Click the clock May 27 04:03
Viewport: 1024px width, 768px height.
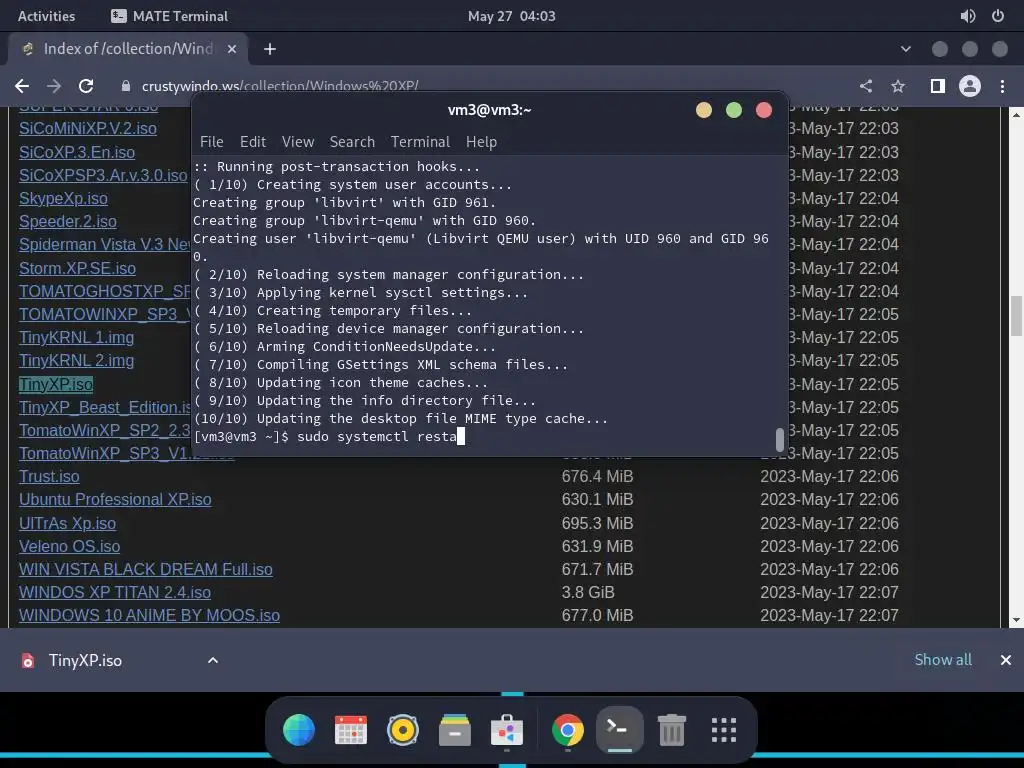(511, 16)
